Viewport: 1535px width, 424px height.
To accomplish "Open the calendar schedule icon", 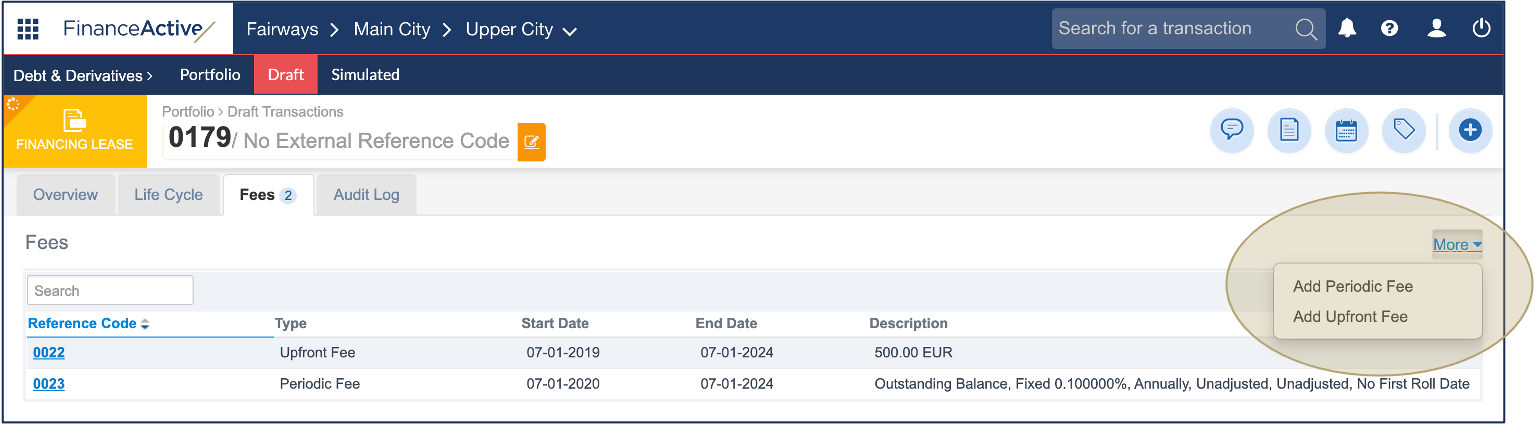I will click(1346, 131).
